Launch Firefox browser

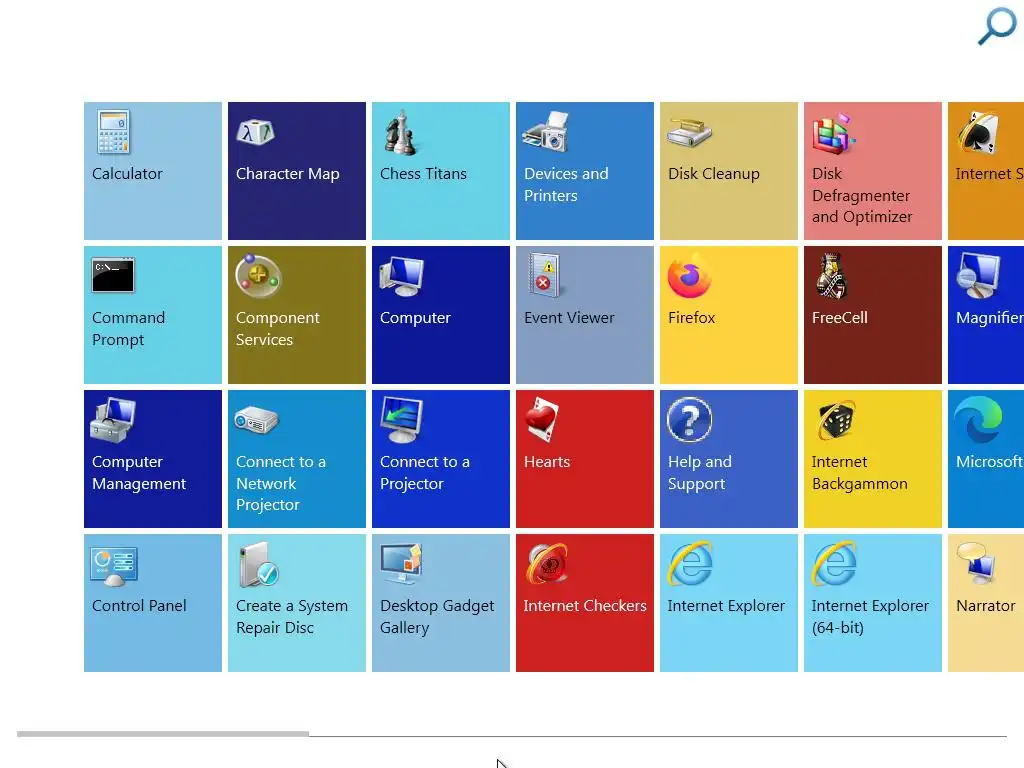coord(729,315)
